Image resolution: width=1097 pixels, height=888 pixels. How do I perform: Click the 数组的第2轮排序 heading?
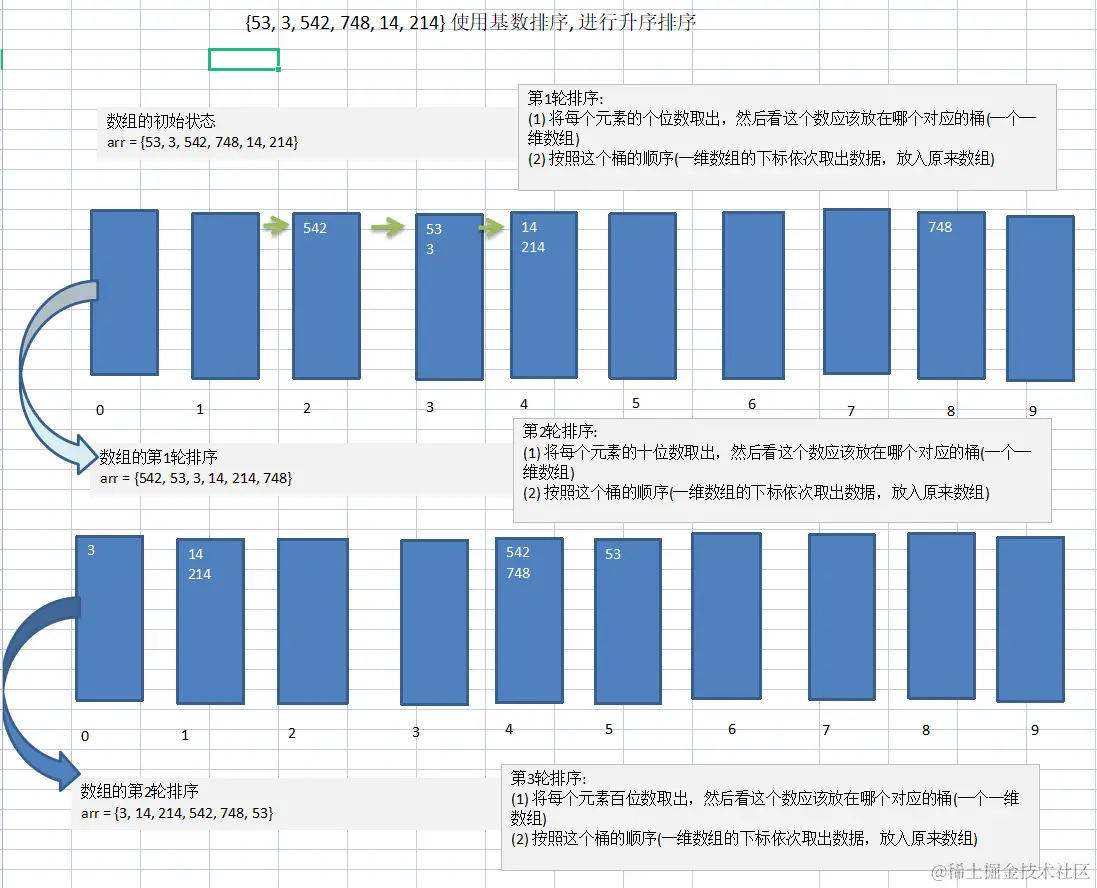(x=139, y=791)
